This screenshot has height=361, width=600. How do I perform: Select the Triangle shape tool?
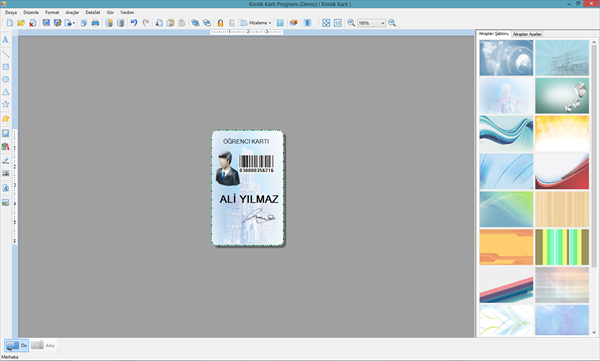[5, 92]
